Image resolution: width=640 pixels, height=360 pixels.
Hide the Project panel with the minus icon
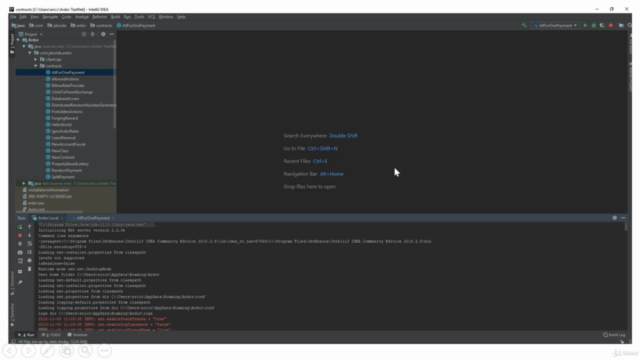pyautogui.click(x=111, y=34)
